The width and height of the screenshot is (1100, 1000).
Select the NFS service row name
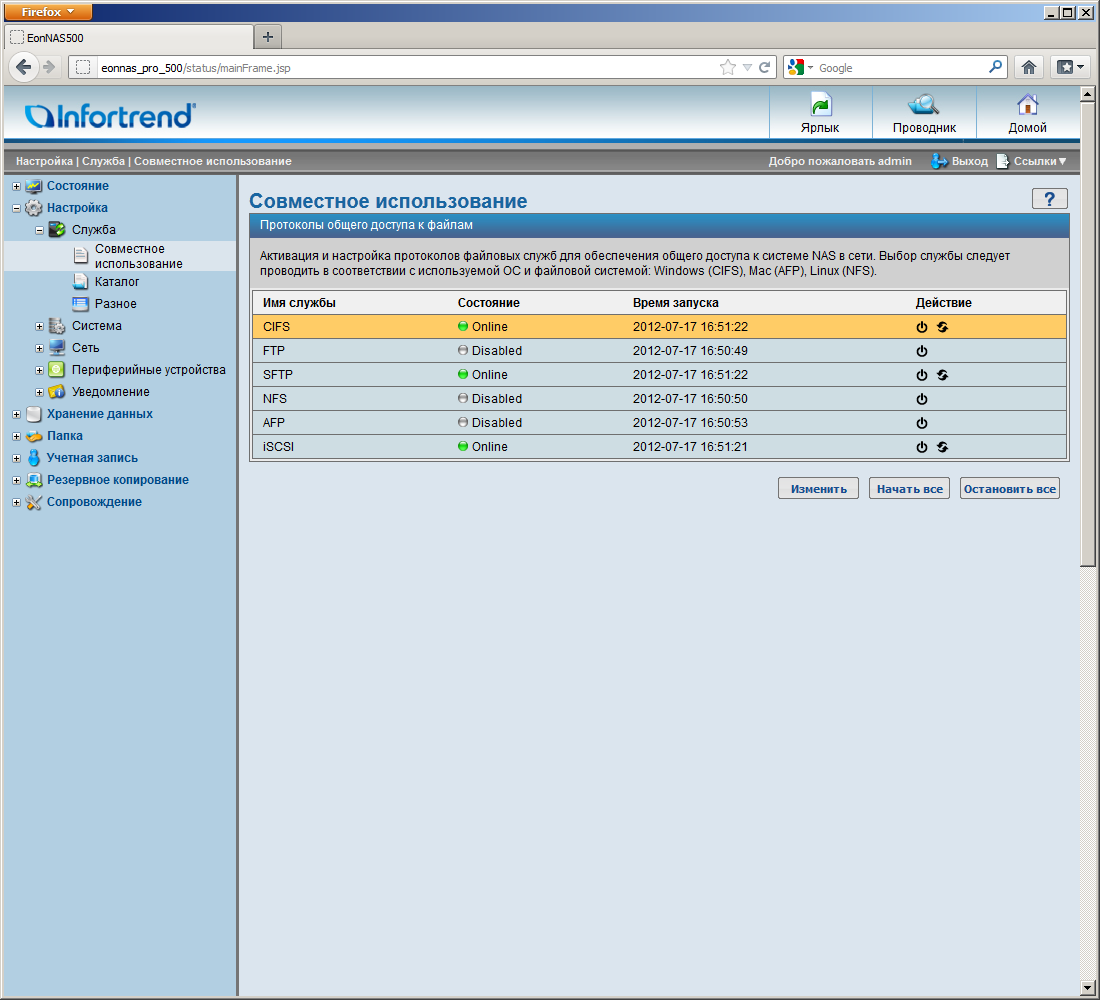pyautogui.click(x=274, y=399)
